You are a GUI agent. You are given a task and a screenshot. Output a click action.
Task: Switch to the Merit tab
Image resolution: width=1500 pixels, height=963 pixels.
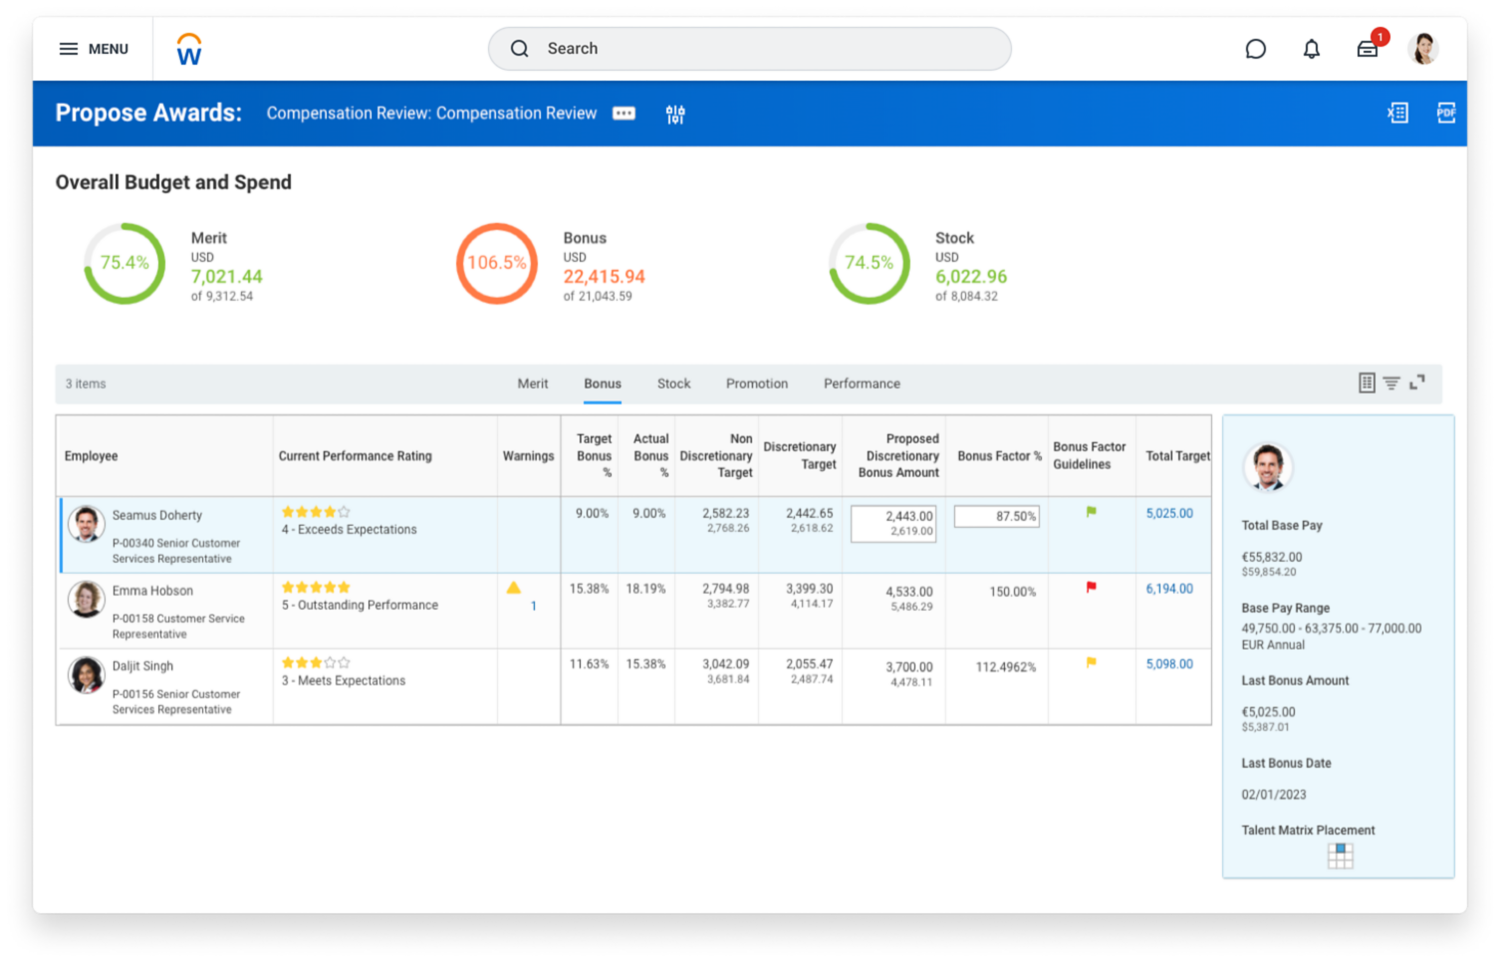click(532, 384)
